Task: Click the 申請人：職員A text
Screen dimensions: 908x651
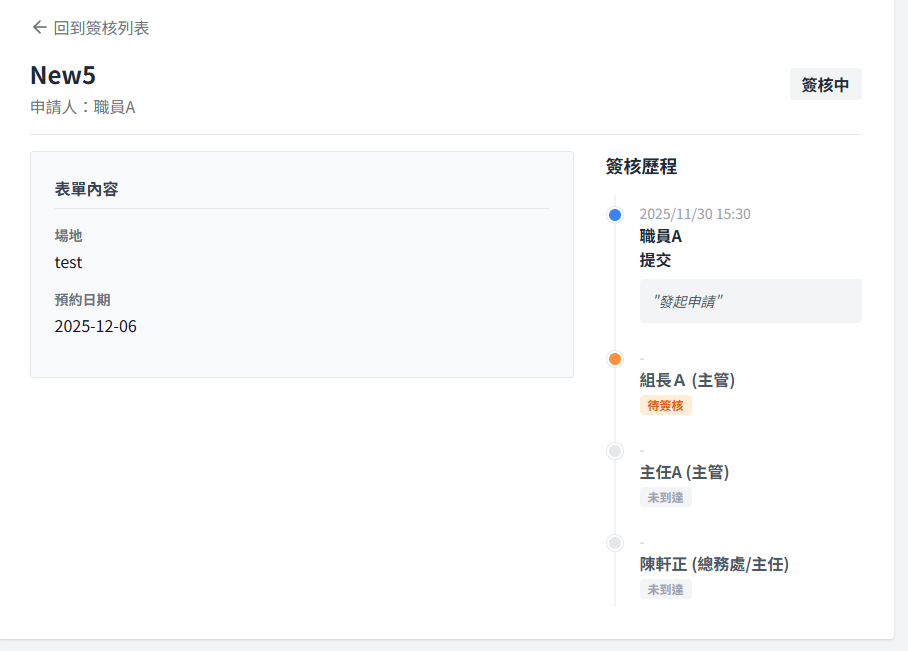Action: 83,107
